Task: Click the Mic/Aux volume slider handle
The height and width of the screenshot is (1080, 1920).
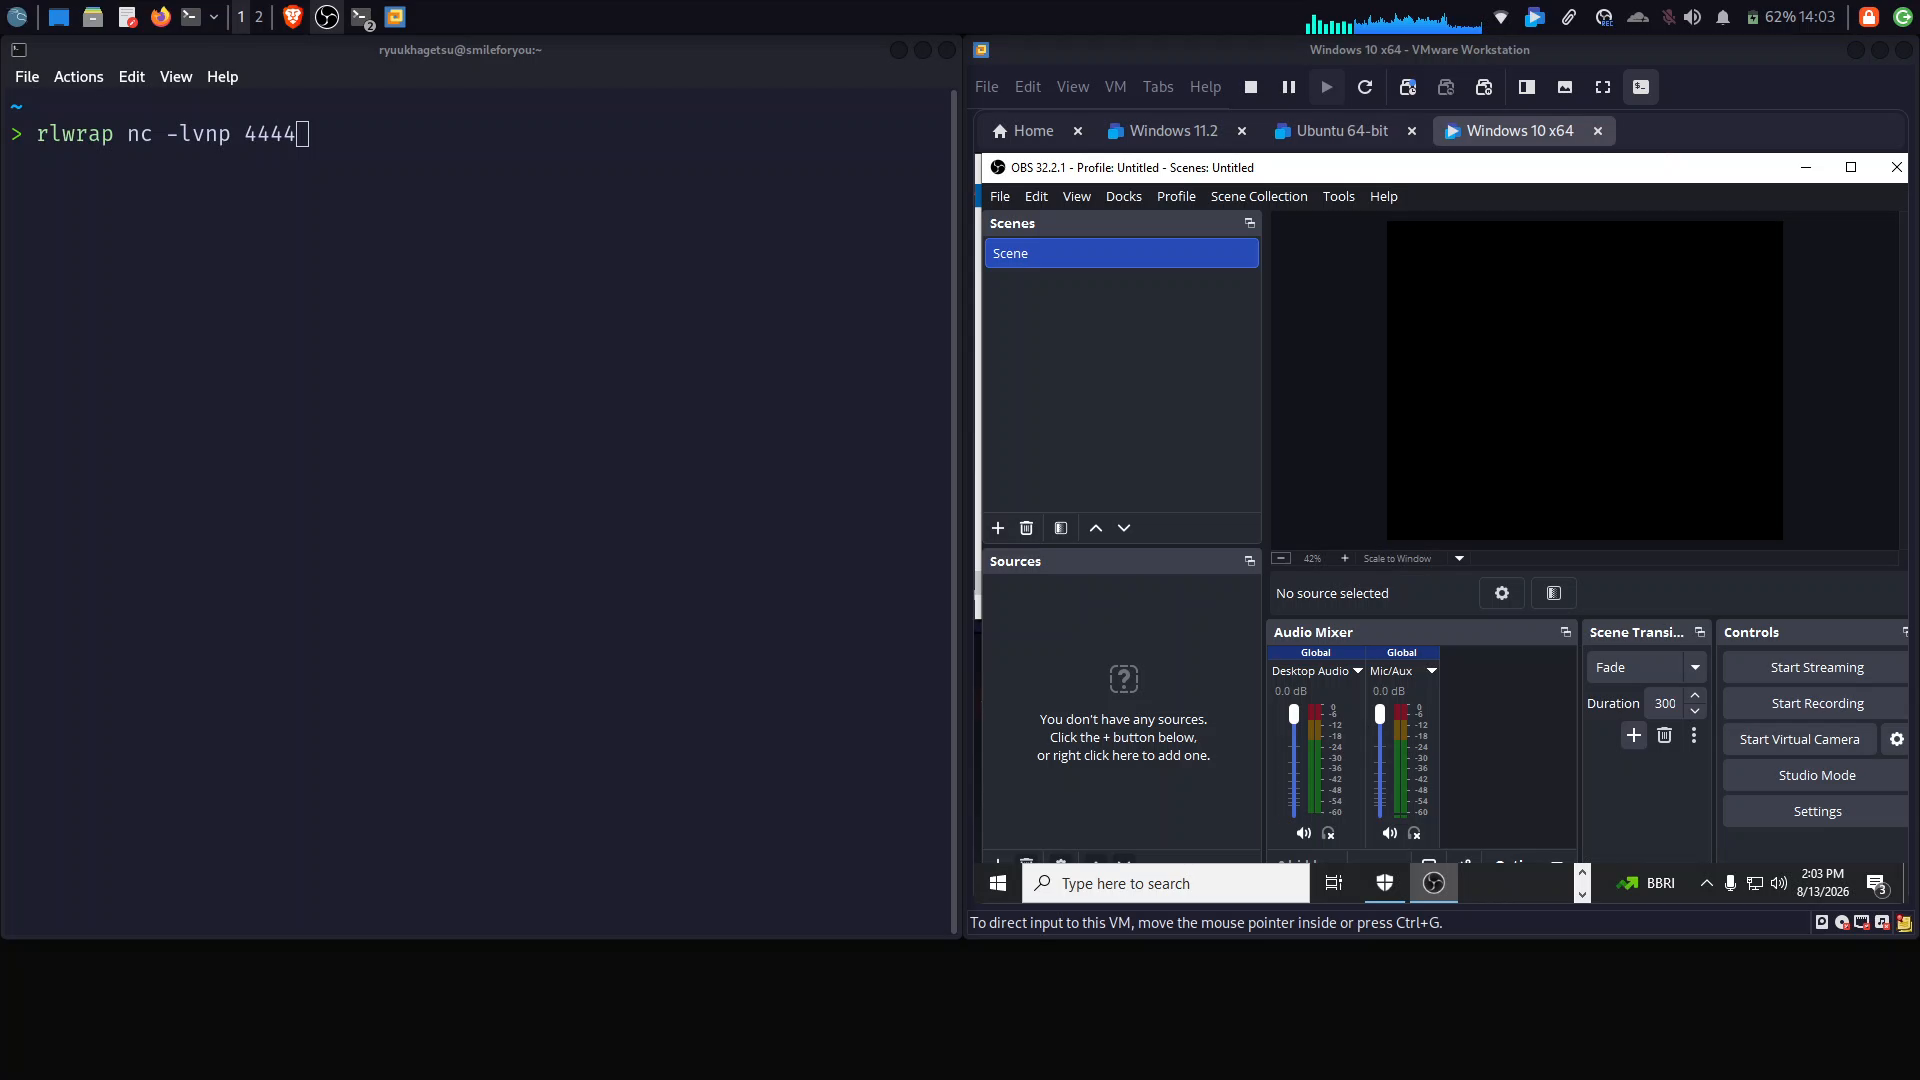Action: coord(1380,714)
